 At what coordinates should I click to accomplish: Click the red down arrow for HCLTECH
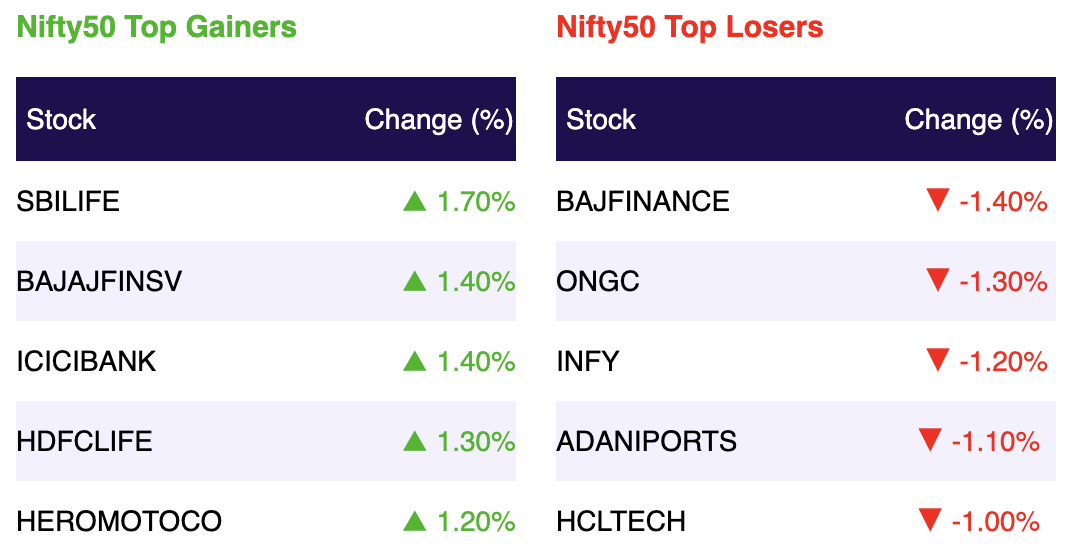coord(930,520)
